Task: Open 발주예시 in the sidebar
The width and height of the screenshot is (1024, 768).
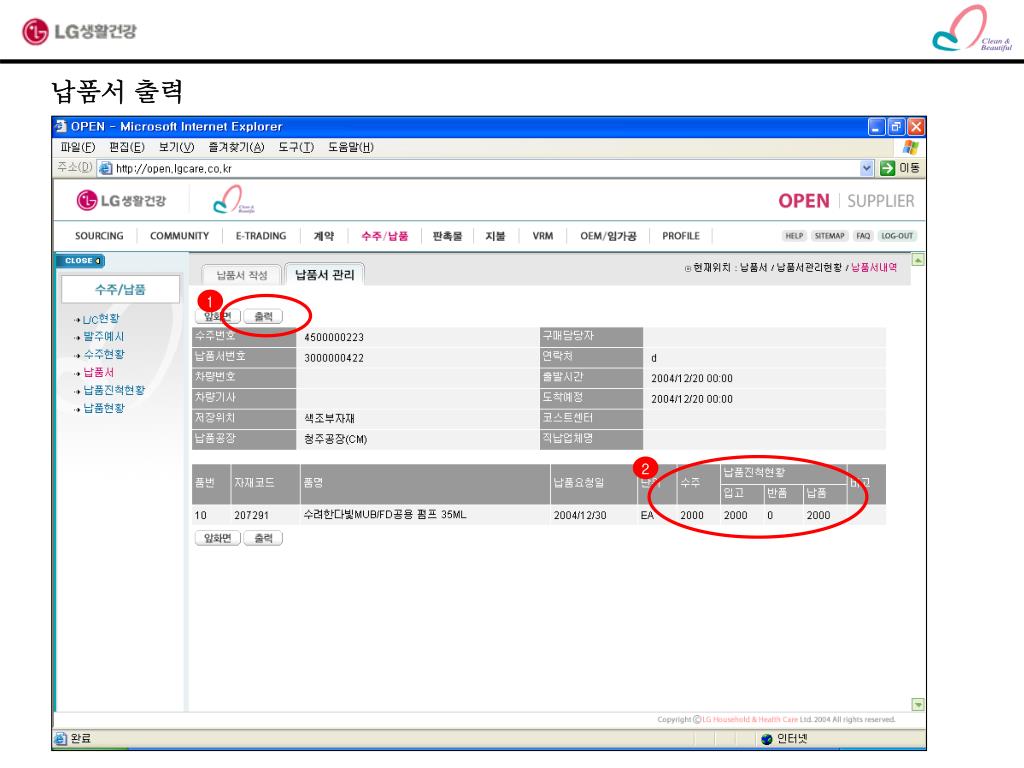Action: click(x=103, y=336)
